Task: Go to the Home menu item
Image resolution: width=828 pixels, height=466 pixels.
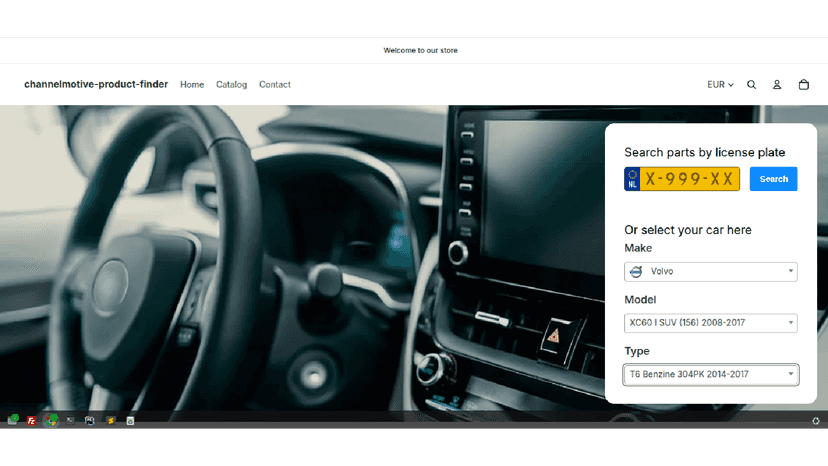Action: click(x=192, y=85)
